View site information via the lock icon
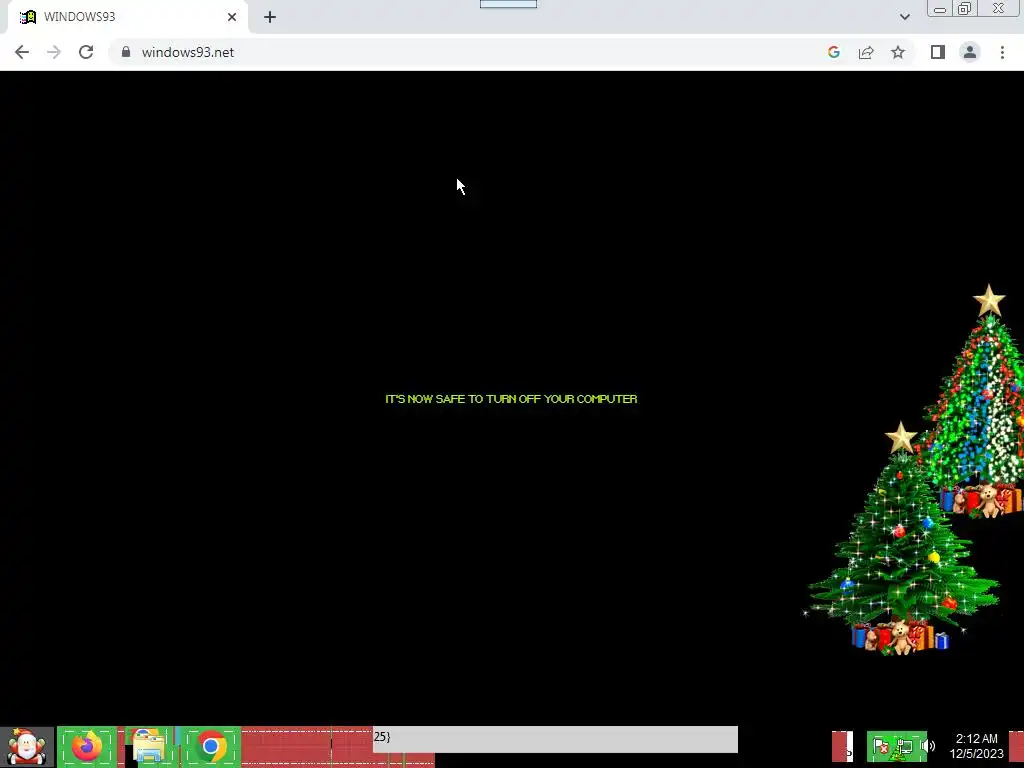Viewport: 1024px width, 768px height. (x=126, y=52)
